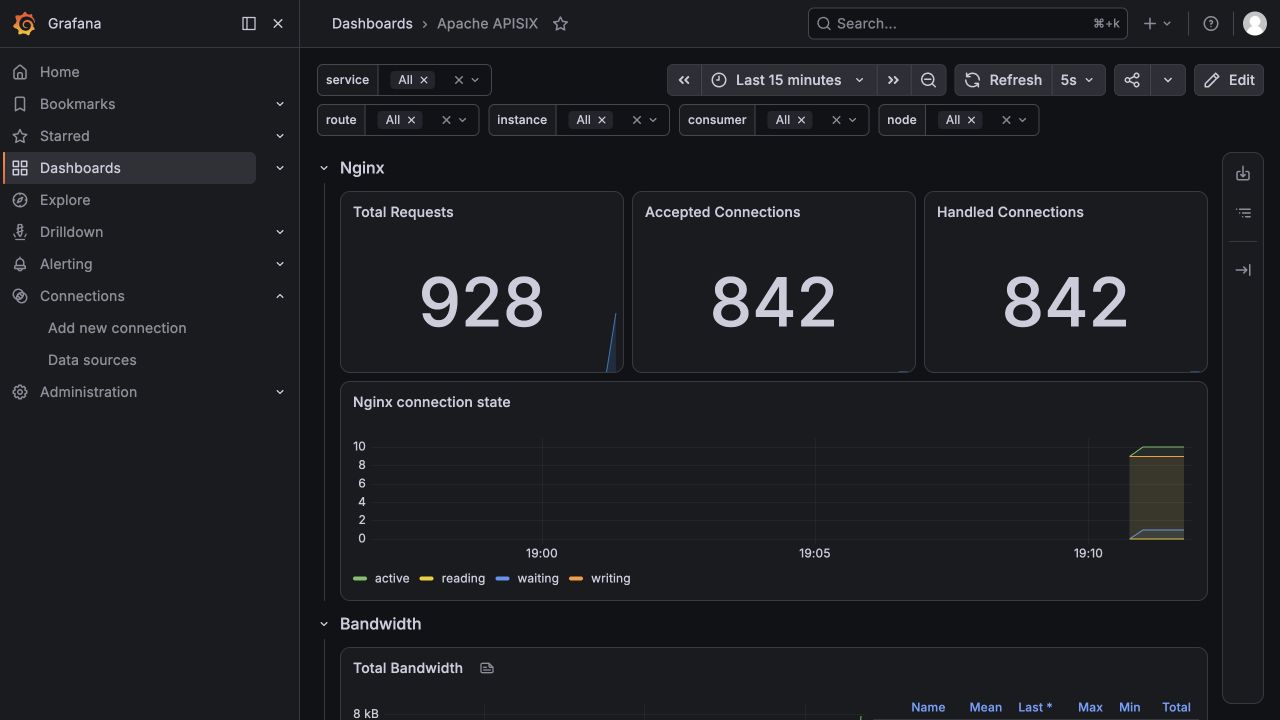Expand the Dashboards section chevron

280,168
